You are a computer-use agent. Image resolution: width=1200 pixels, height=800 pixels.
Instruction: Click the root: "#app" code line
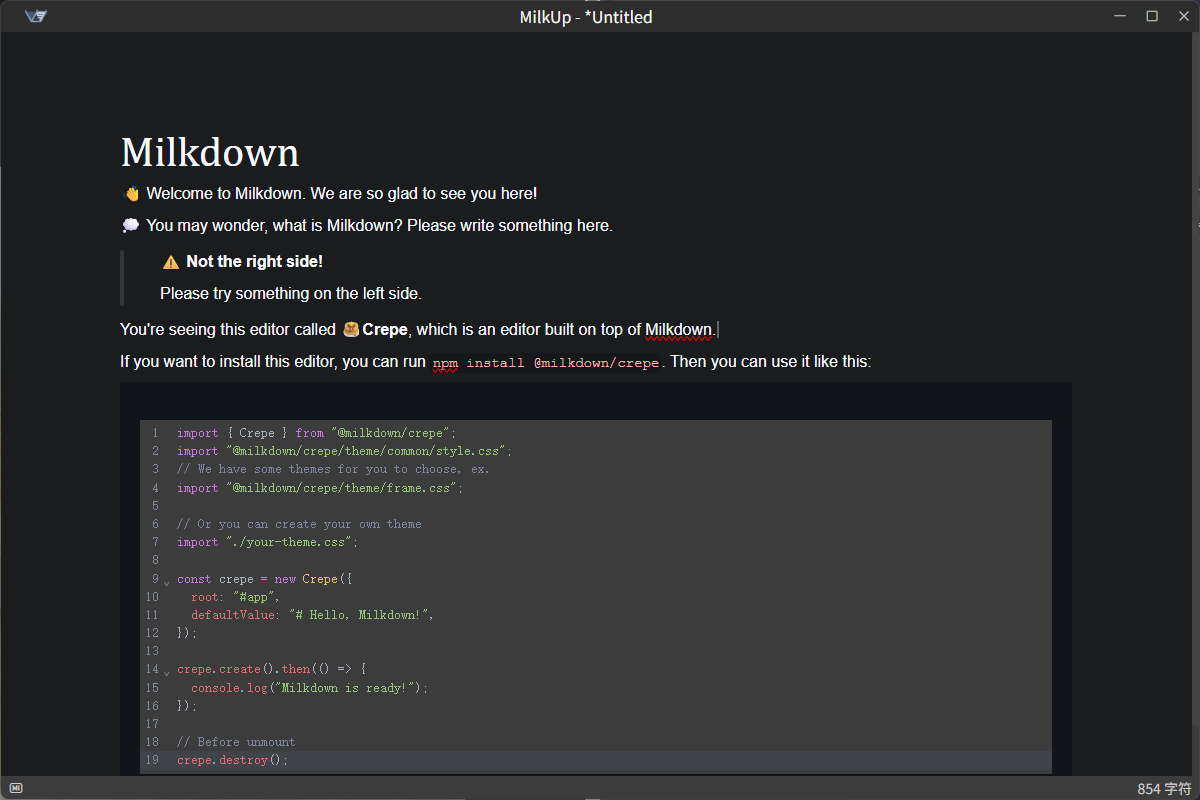click(235, 597)
